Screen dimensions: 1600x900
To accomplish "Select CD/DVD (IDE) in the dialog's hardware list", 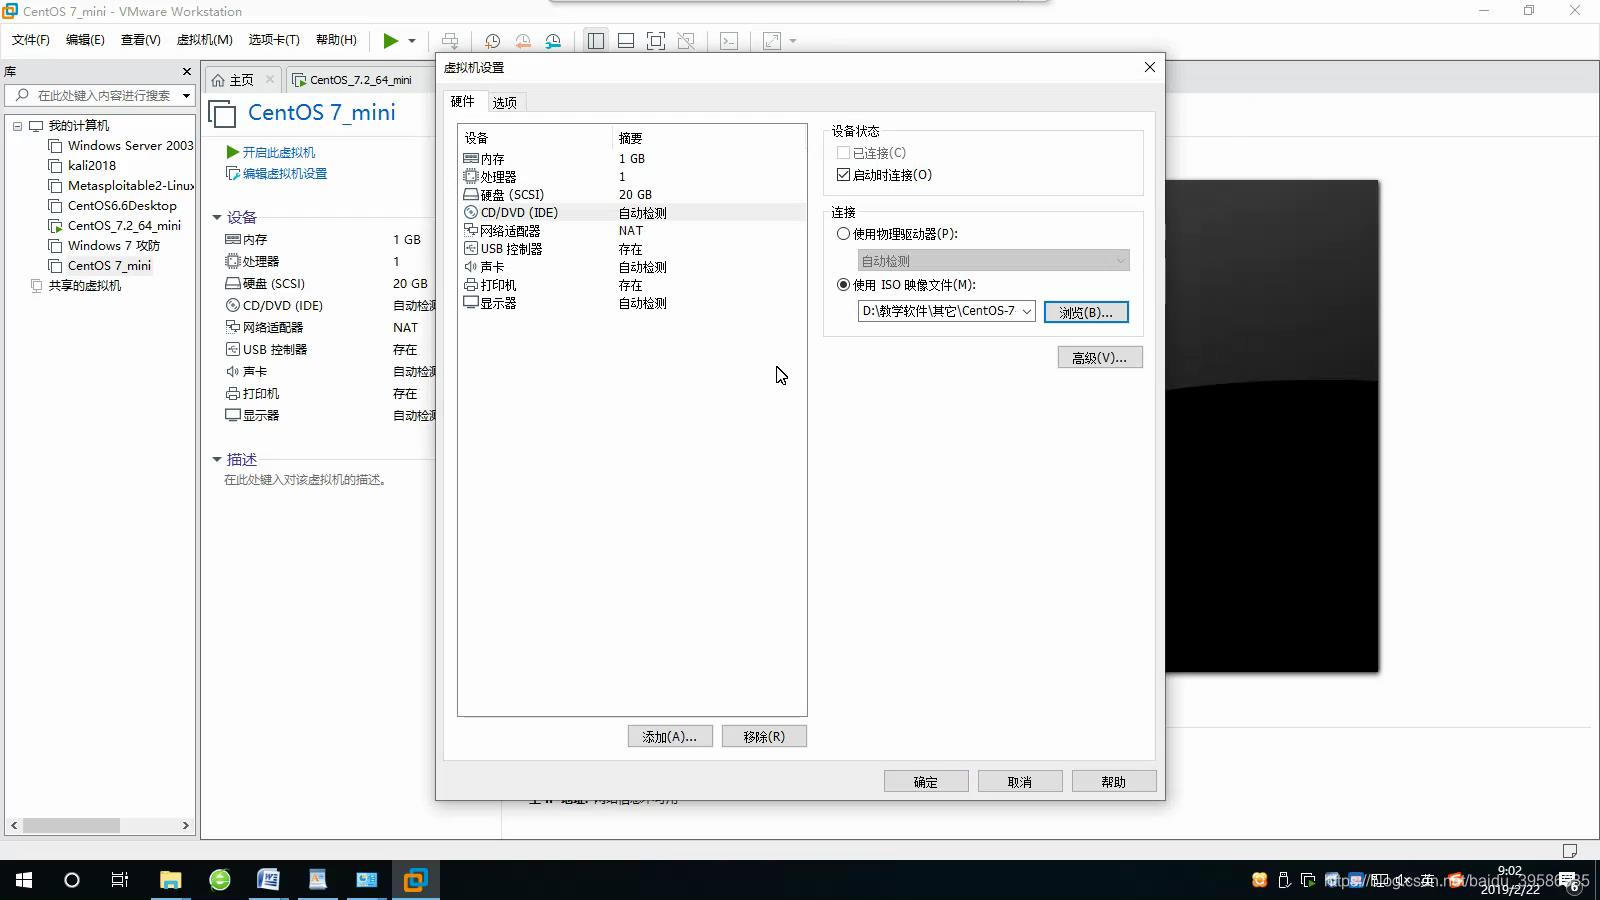I will (x=632, y=212).
